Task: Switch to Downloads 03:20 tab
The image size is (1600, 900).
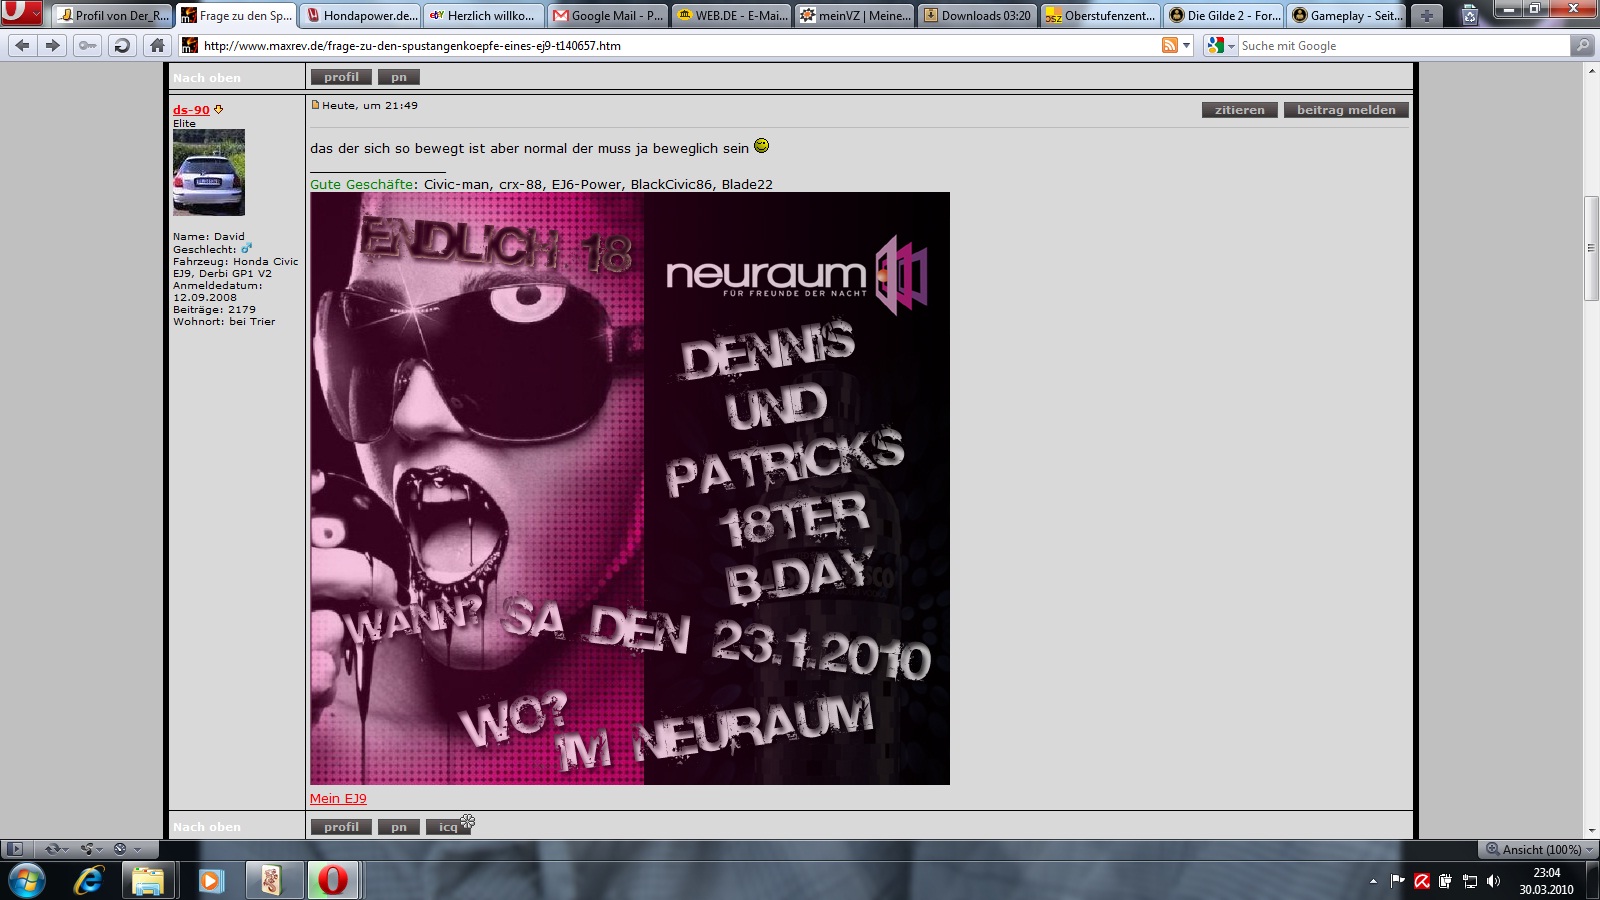Action: (x=979, y=15)
